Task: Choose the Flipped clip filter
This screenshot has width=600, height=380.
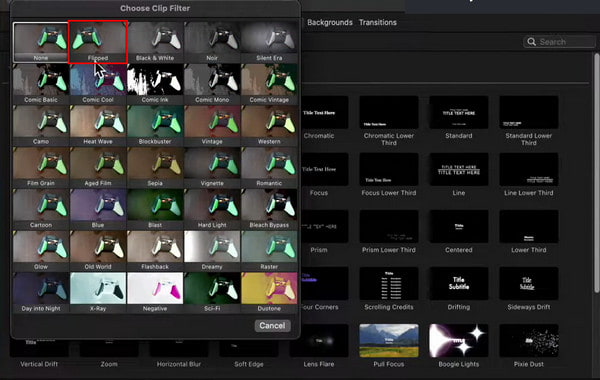Action: (98, 42)
